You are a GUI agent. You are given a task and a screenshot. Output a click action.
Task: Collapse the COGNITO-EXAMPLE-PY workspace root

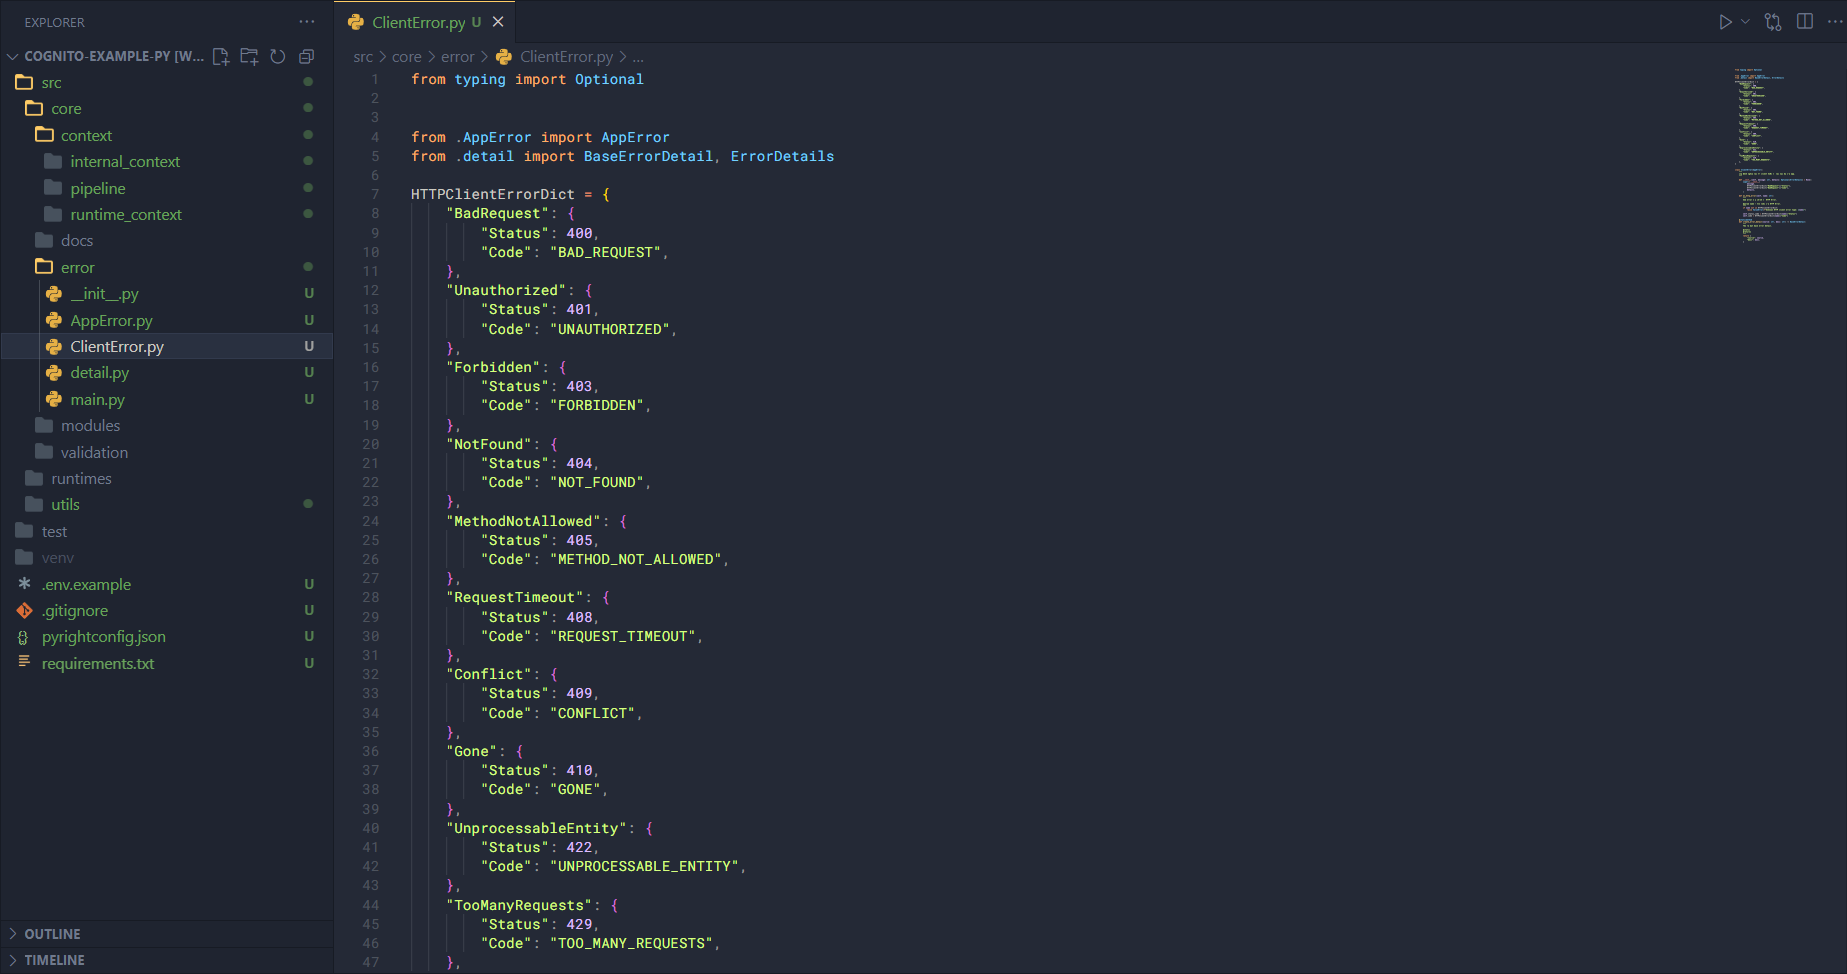[x=13, y=57]
